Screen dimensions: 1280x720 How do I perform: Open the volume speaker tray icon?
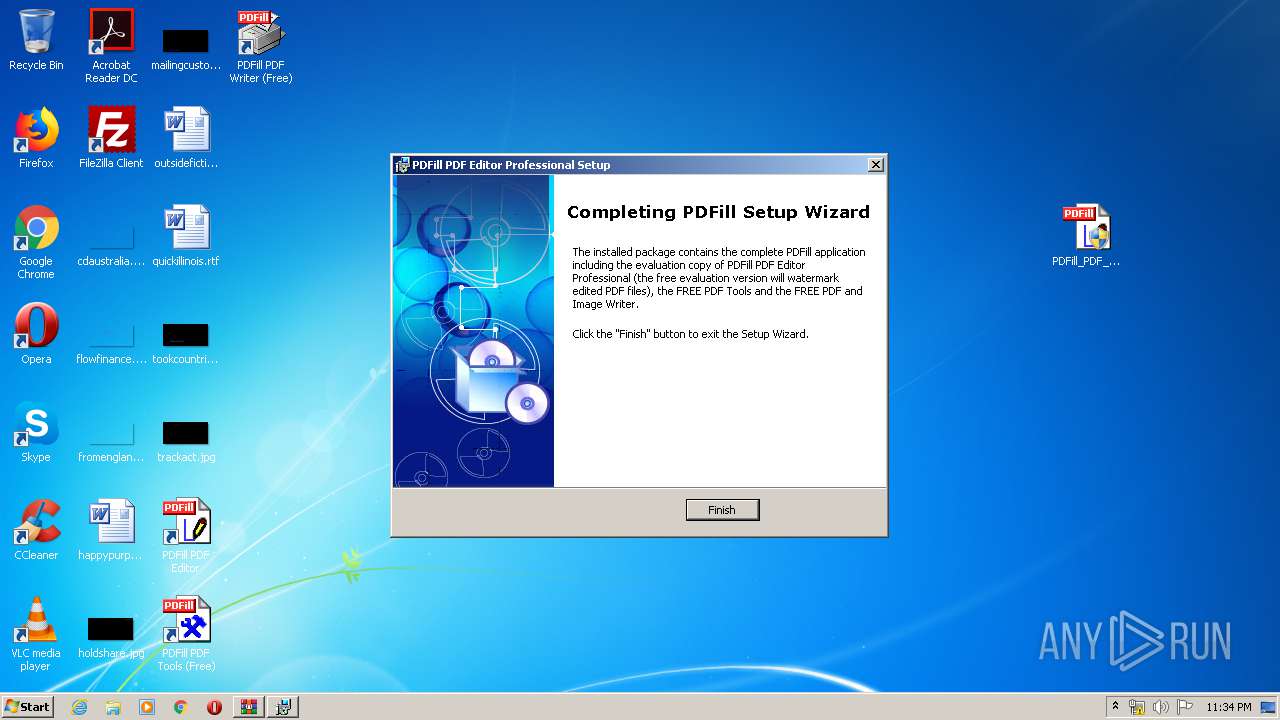click(x=1161, y=707)
